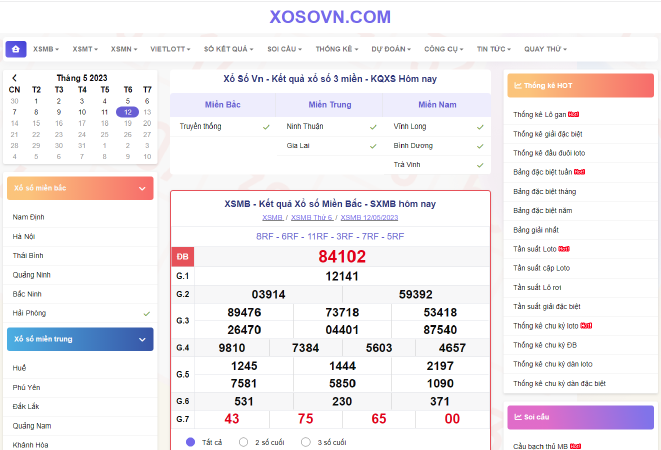Open Tần suất Lô rơi
Screen dimensions: 661x450
[x=537, y=287]
